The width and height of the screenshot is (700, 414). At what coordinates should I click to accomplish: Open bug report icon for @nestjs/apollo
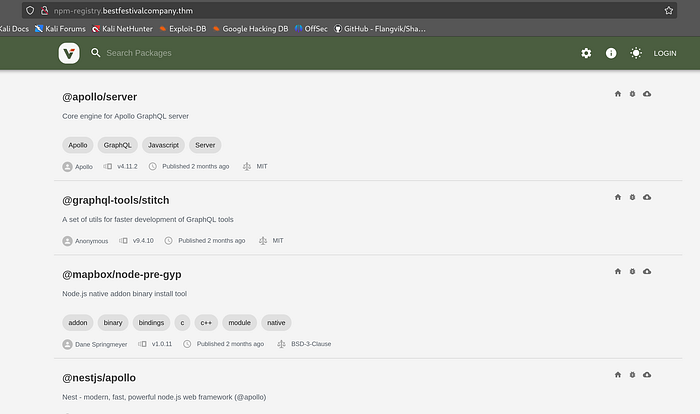pos(632,375)
